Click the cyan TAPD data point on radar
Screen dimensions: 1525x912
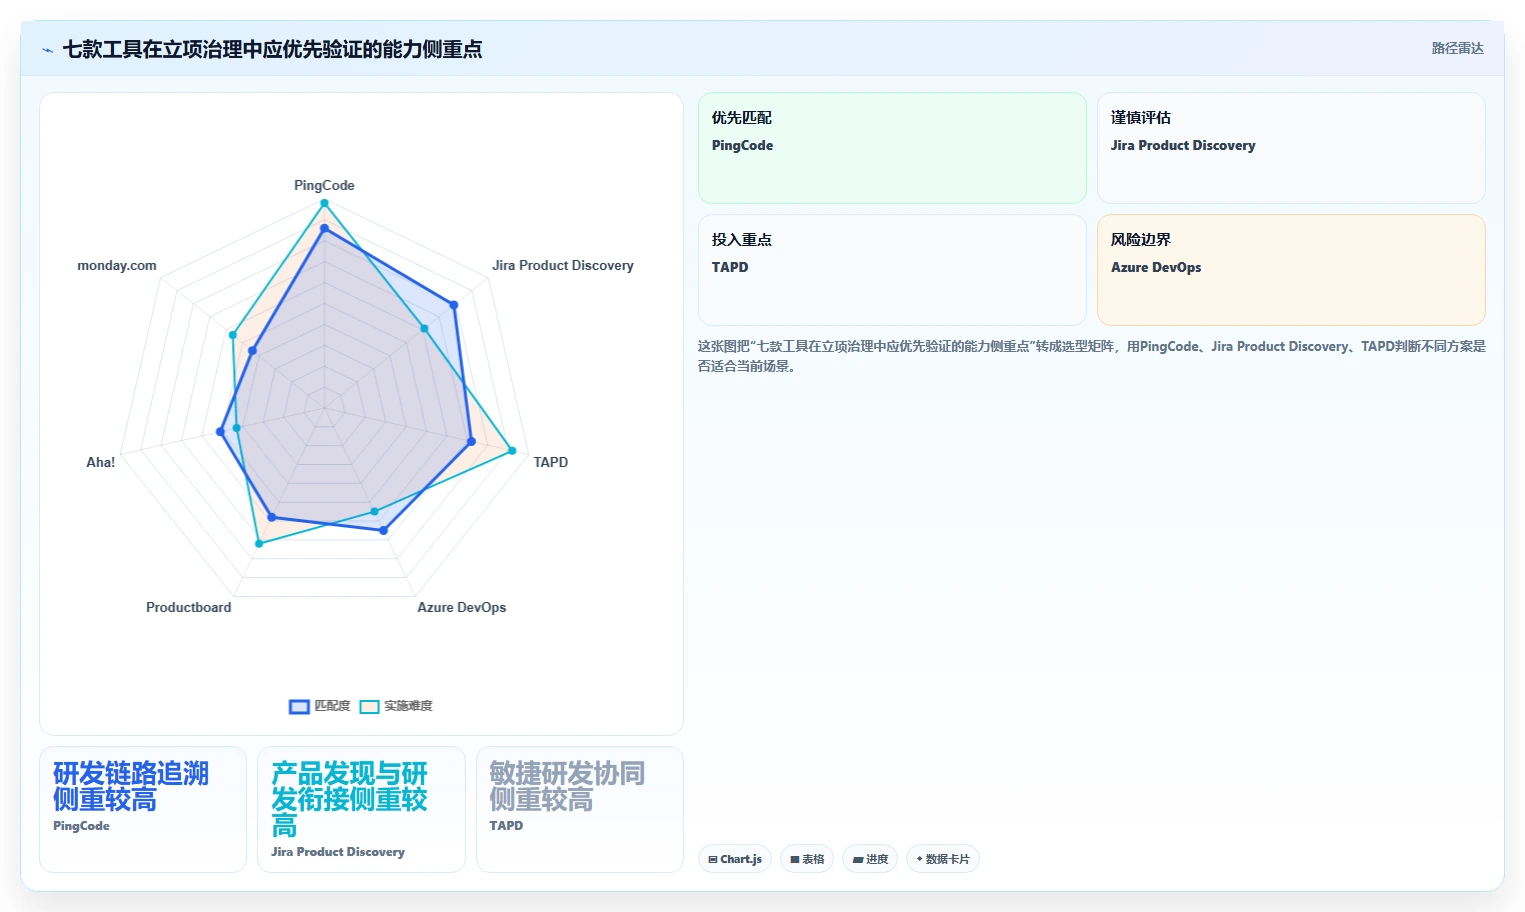click(512, 451)
